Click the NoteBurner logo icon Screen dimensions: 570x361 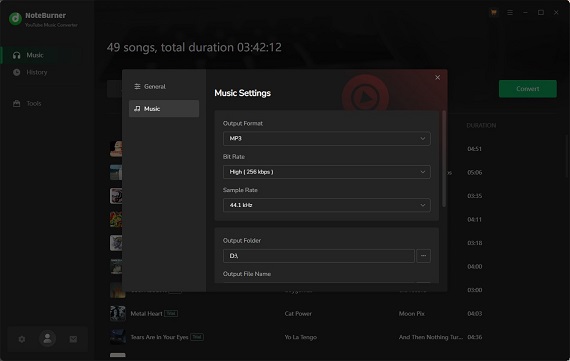click(x=15, y=19)
